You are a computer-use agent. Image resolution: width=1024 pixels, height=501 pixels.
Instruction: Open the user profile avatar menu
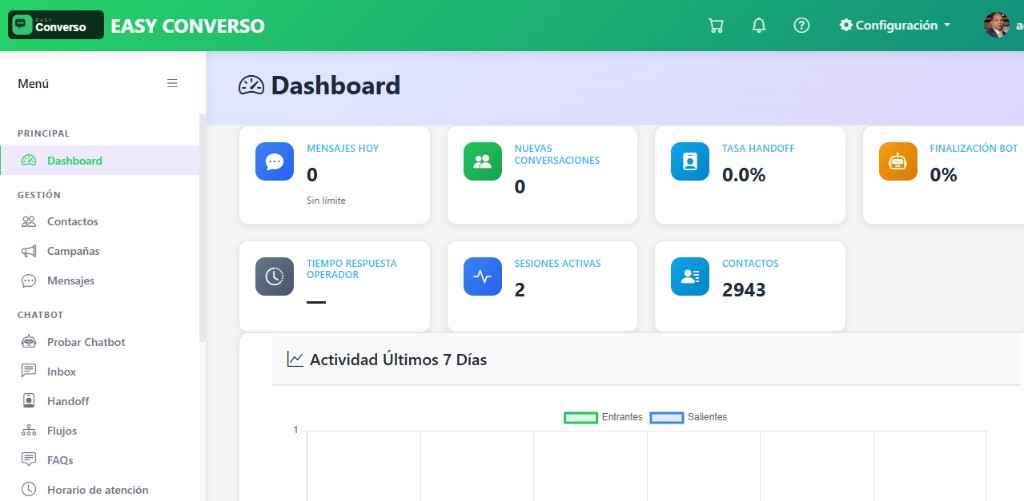point(997,25)
